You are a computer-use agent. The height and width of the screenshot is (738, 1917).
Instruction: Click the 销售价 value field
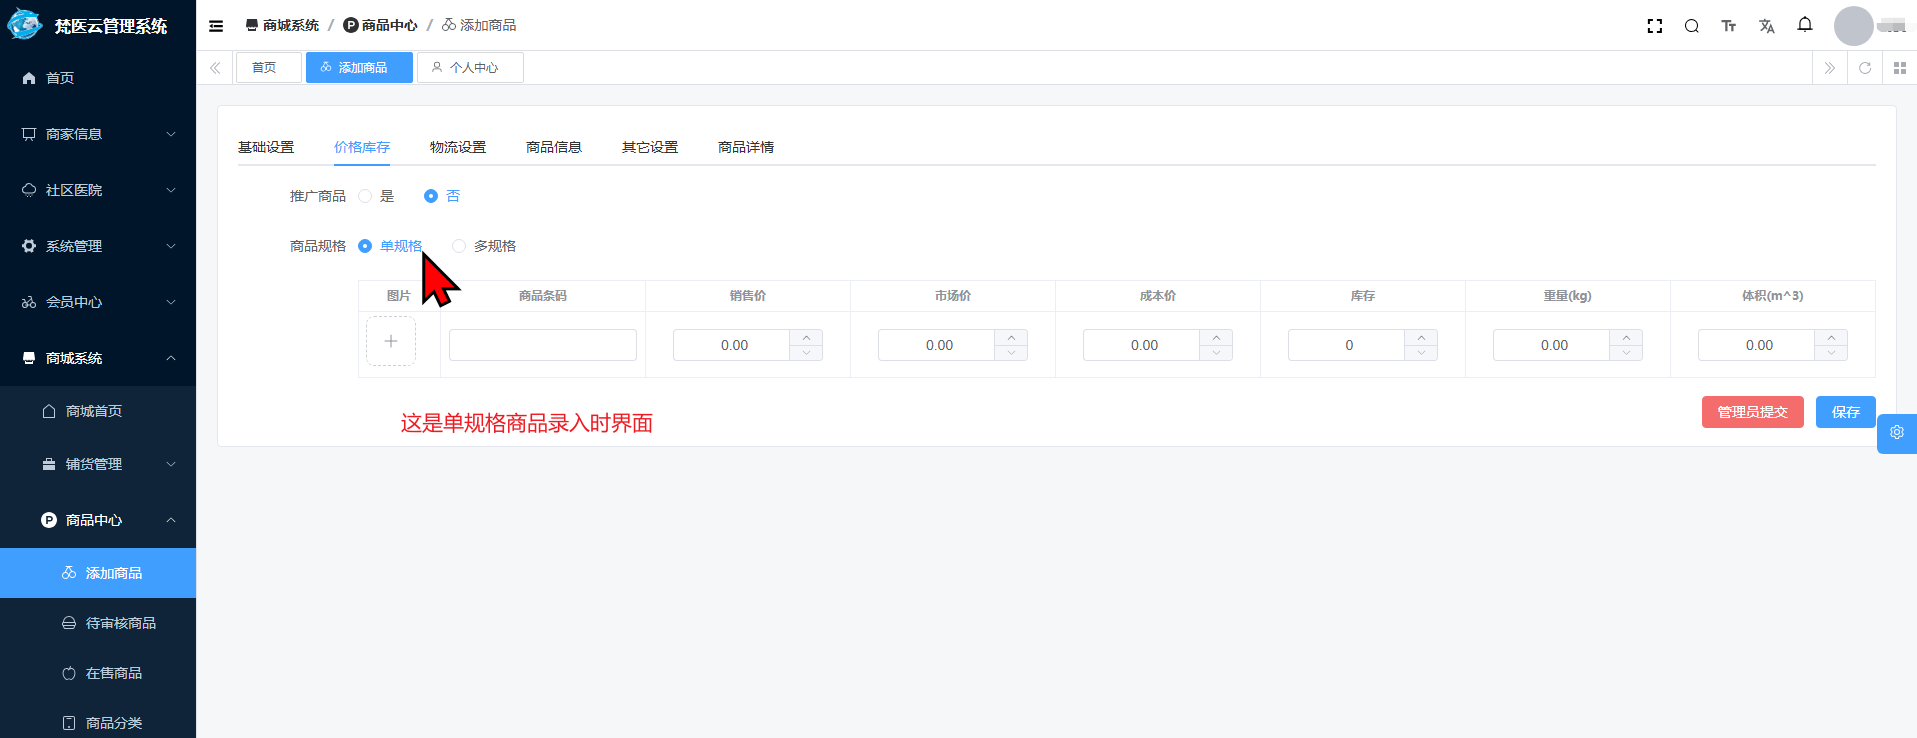[734, 345]
